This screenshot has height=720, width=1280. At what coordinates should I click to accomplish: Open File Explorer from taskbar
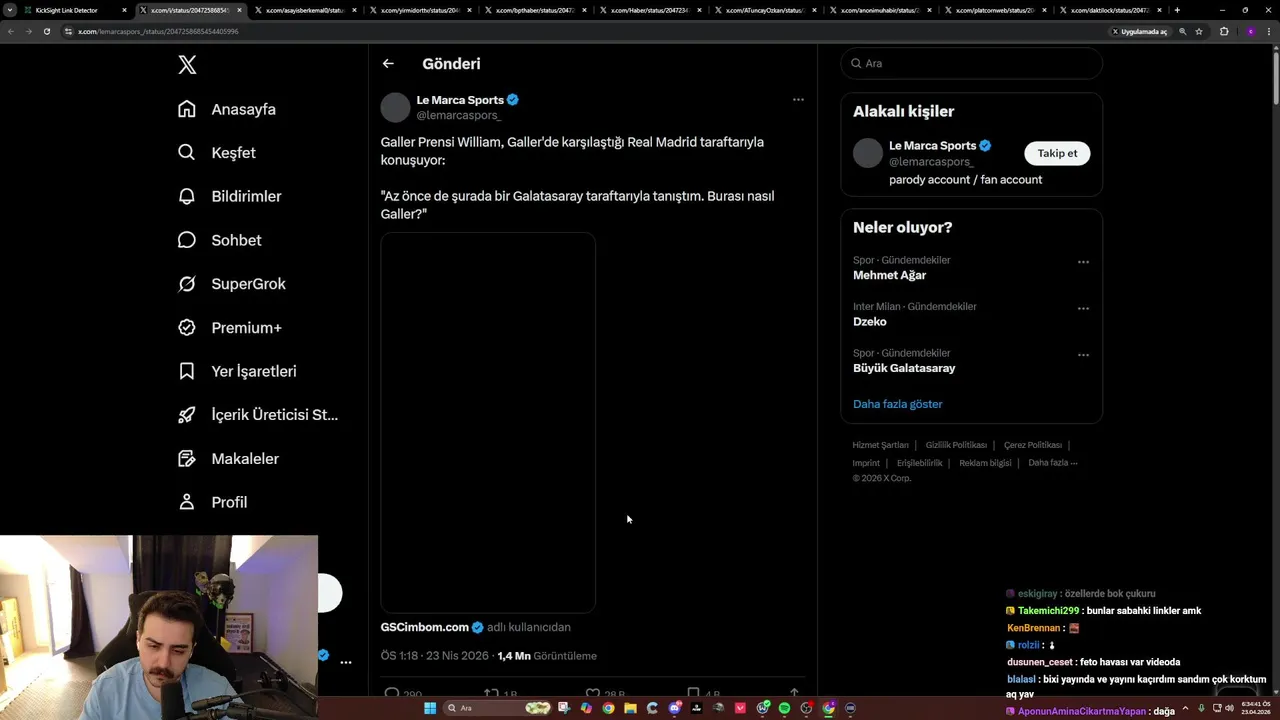coord(630,708)
